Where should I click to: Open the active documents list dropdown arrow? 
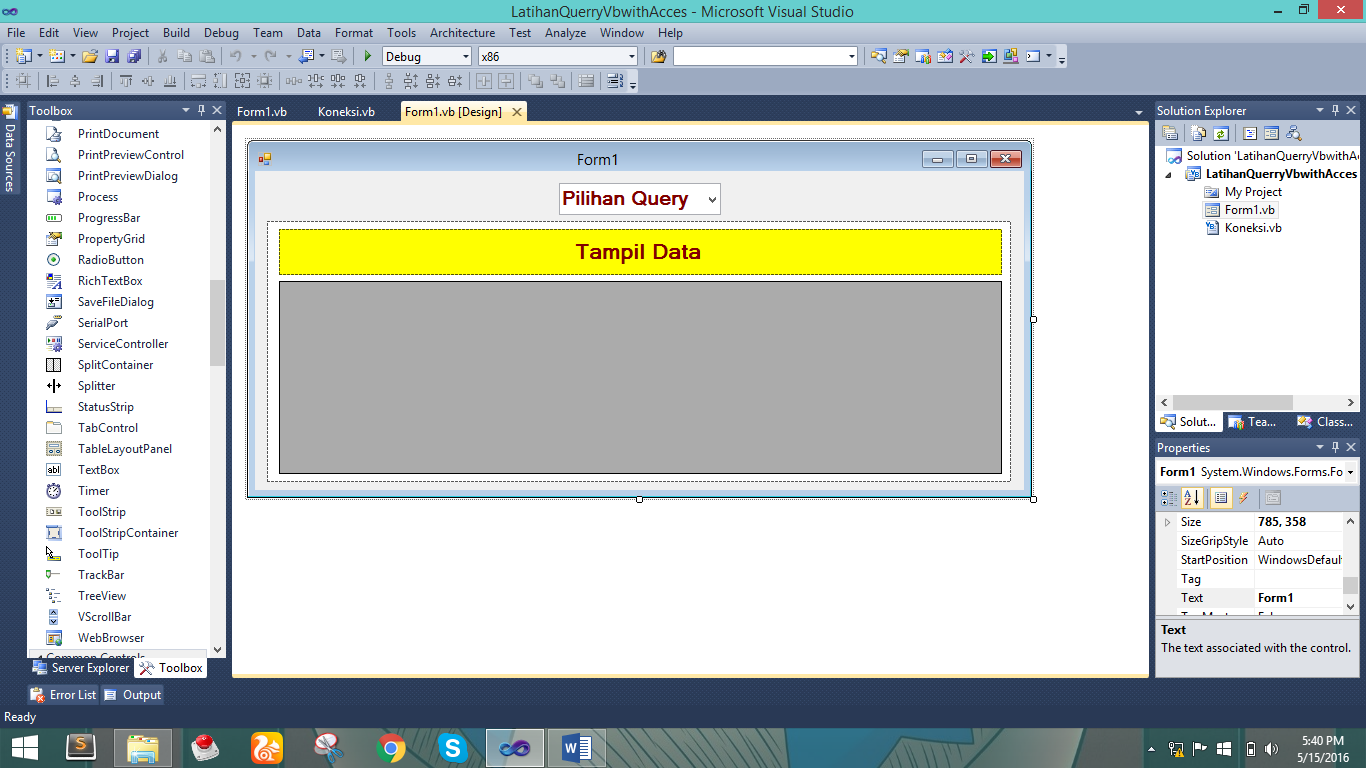click(x=1139, y=112)
